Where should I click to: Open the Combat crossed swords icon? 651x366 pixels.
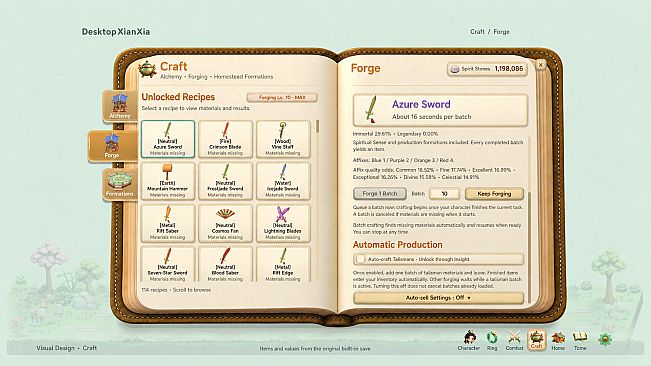pos(514,340)
